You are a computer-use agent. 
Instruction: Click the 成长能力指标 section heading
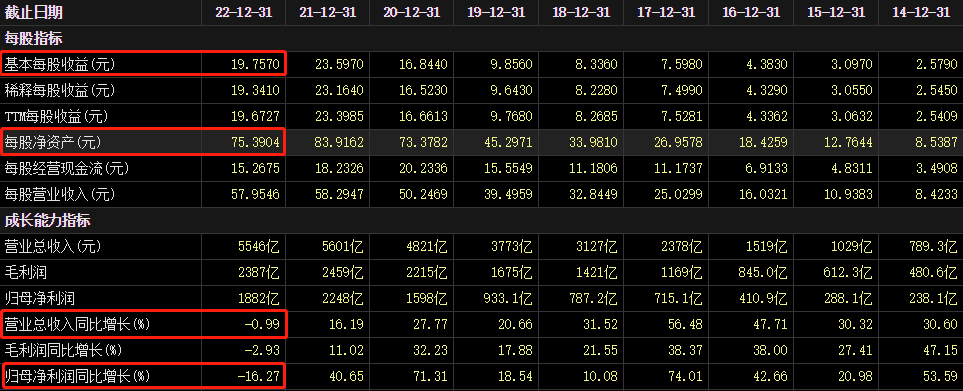[48, 220]
